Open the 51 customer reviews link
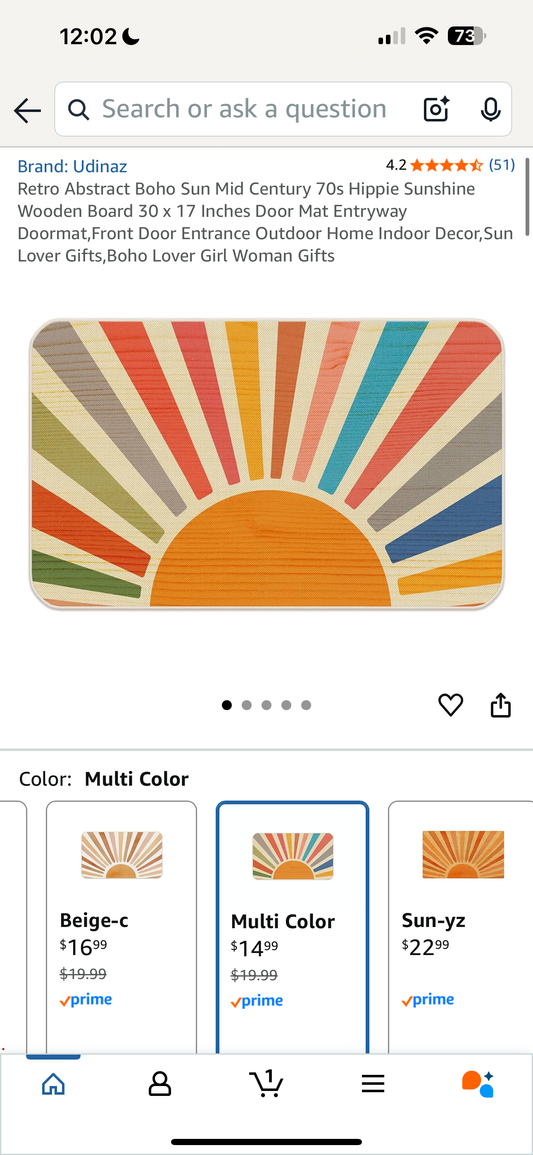 pyautogui.click(x=502, y=165)
